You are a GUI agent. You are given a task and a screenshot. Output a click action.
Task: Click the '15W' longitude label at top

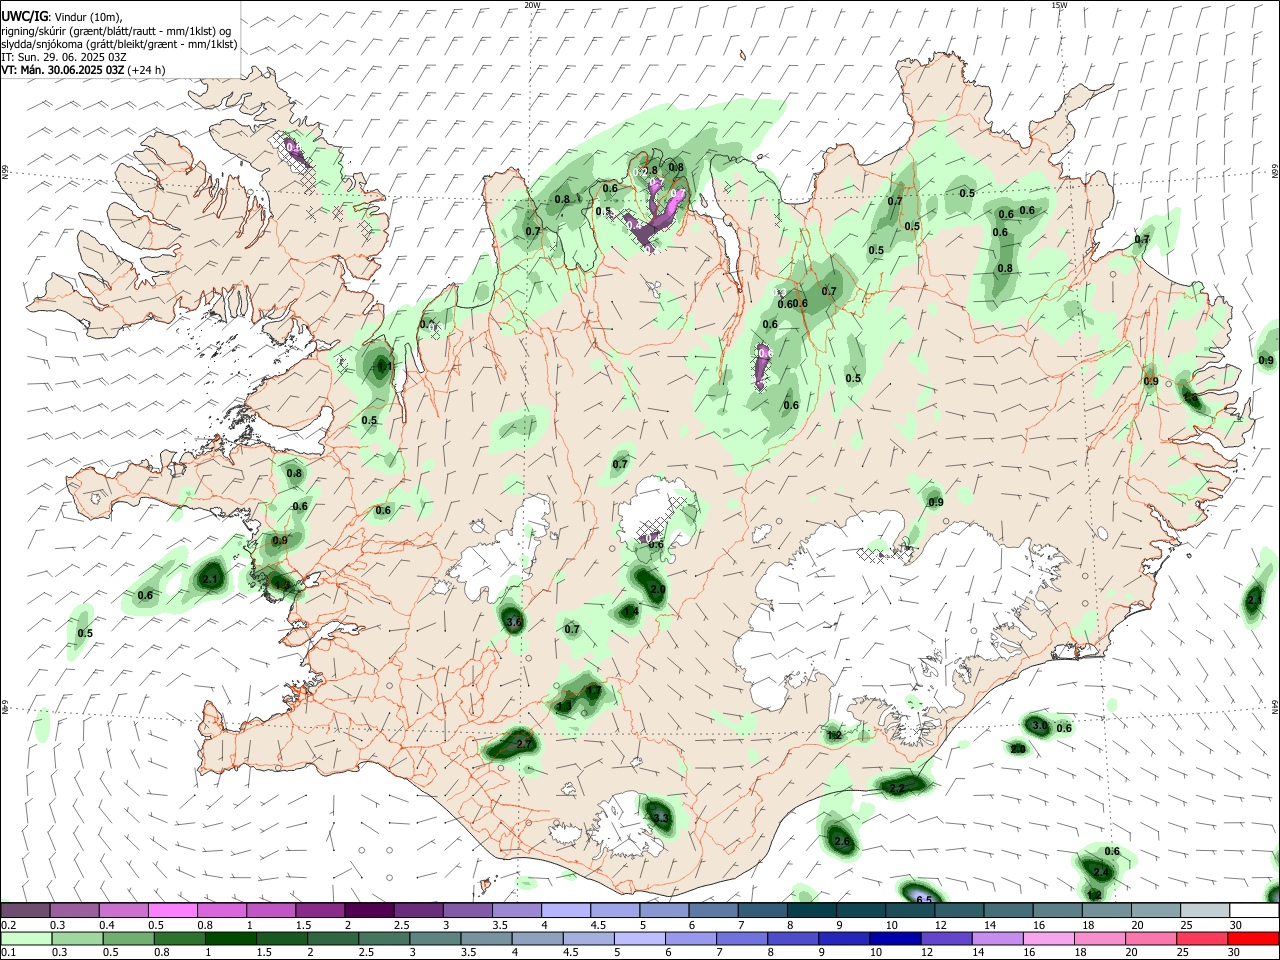[x=1059, y=5]
